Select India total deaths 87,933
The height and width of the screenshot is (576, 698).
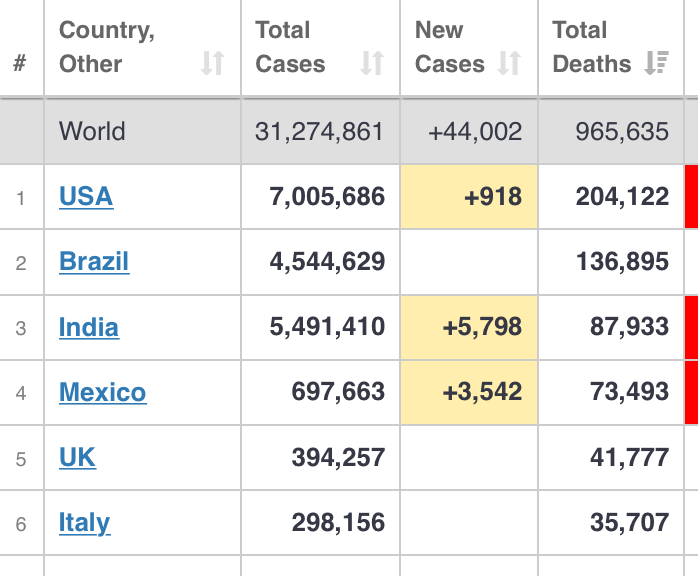click(629, 327)
